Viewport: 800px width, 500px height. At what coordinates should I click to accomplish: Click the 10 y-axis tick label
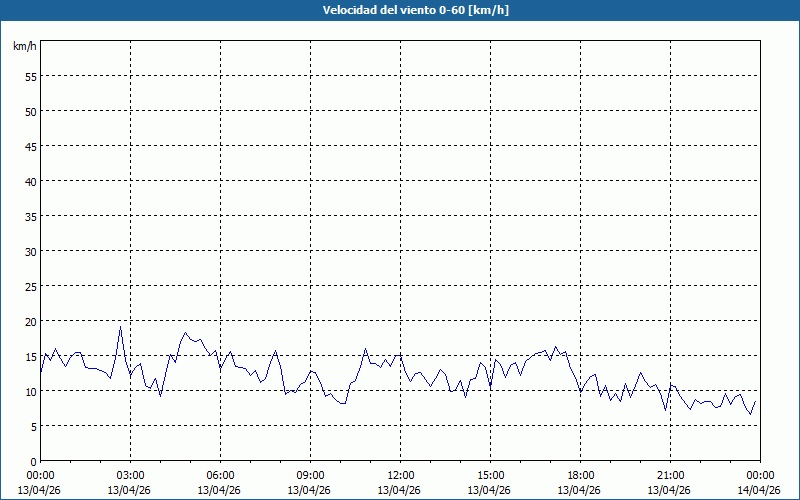[30, 391]
